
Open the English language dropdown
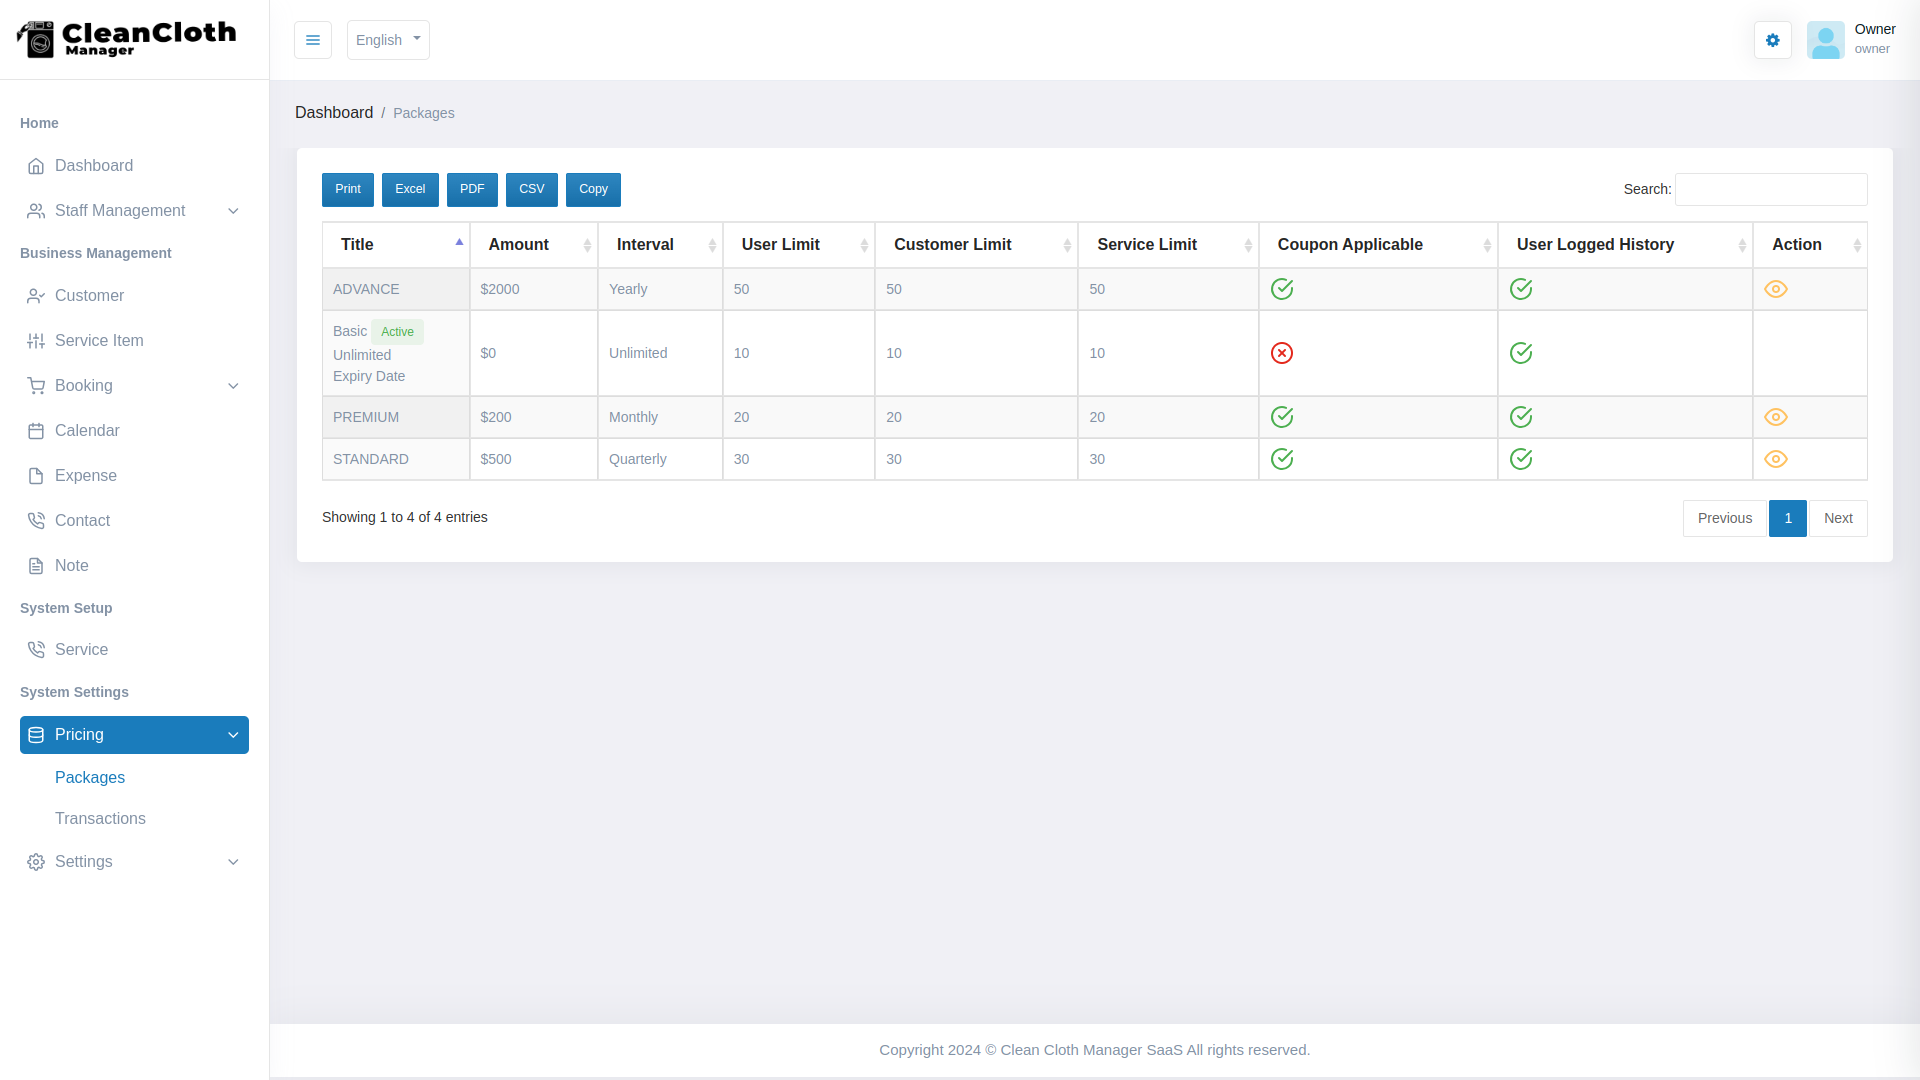pos(388,40)
